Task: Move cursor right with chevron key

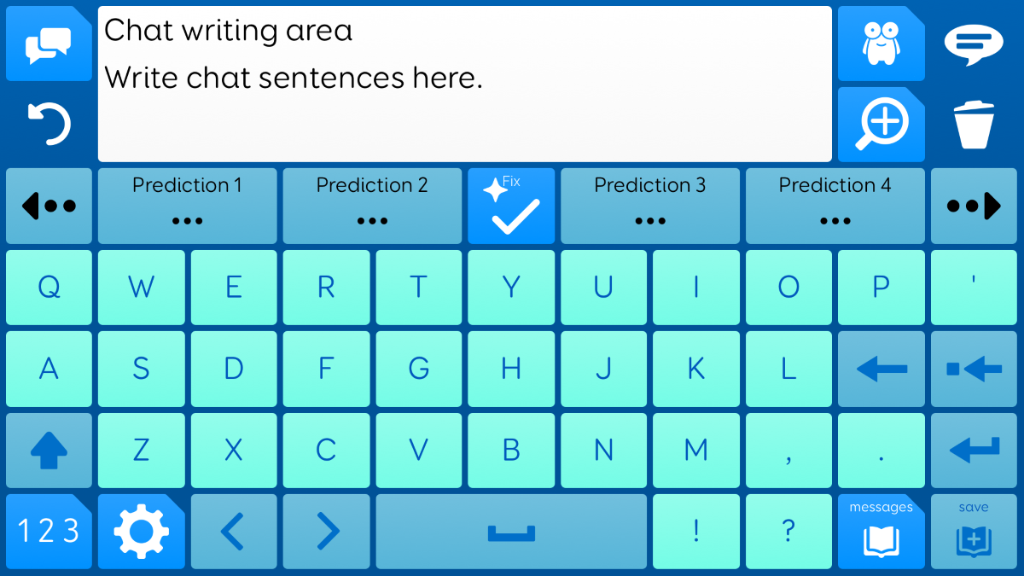Action: [x=326, y=532]
